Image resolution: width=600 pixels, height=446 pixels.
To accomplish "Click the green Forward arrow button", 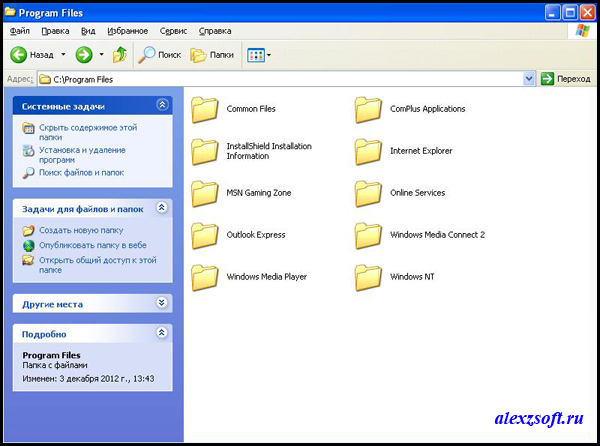I will coord(84,54).
